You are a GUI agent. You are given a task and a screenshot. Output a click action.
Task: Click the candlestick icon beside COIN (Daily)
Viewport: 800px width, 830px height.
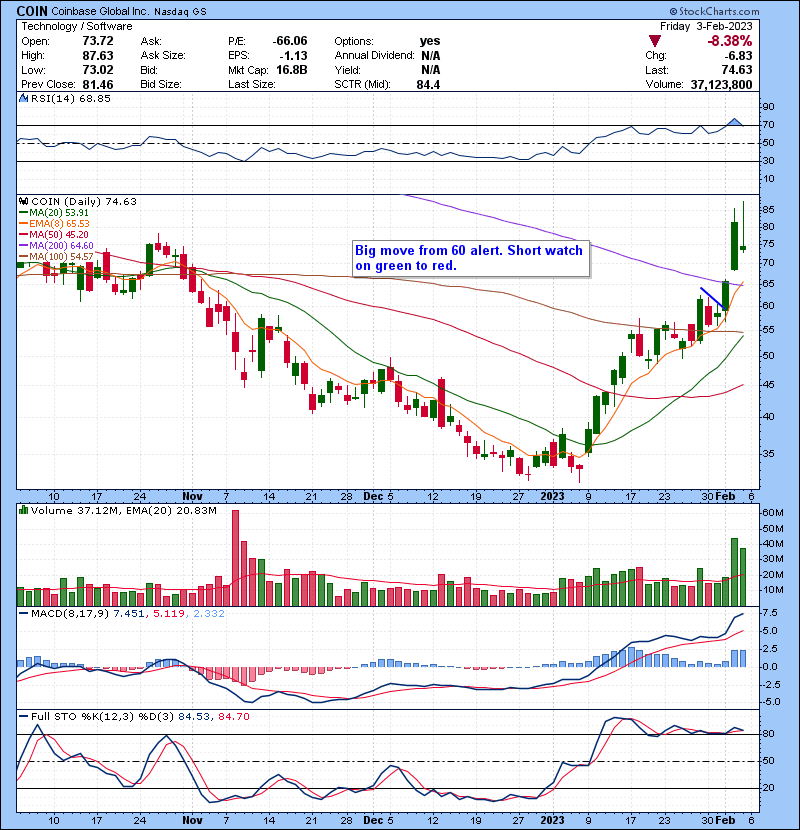(x=23, y=201)
